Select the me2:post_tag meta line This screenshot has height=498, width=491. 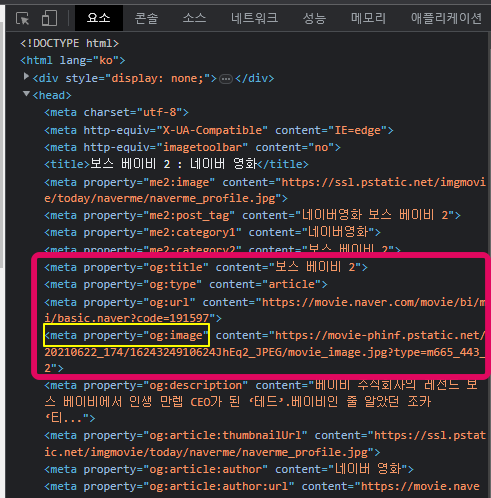tap(252, 215)
